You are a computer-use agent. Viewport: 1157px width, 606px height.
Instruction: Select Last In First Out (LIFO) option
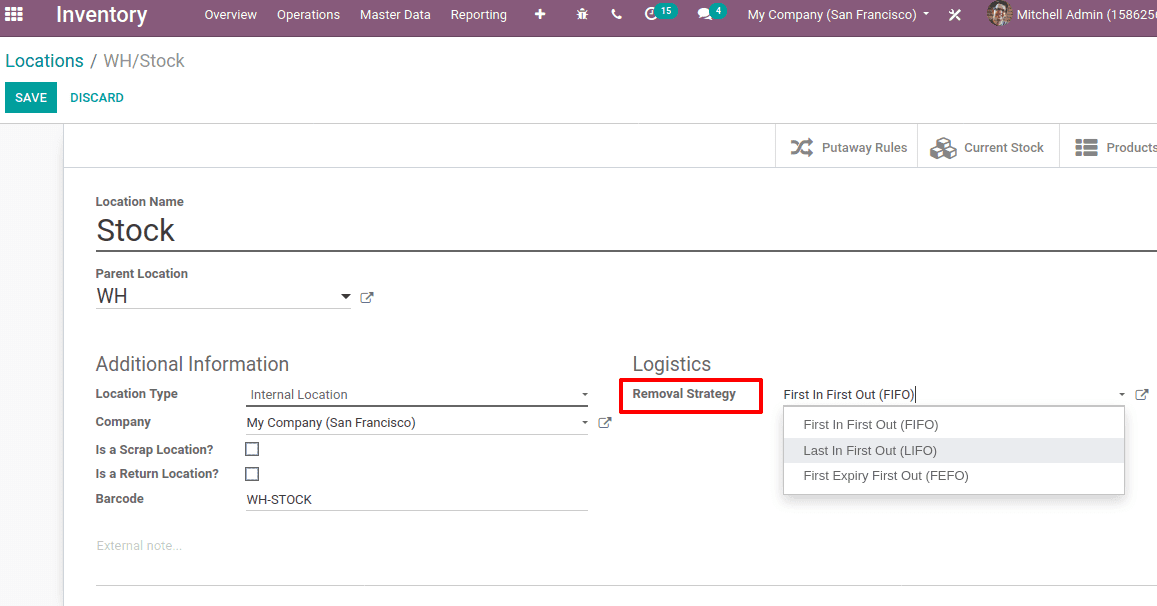point(953,450)
